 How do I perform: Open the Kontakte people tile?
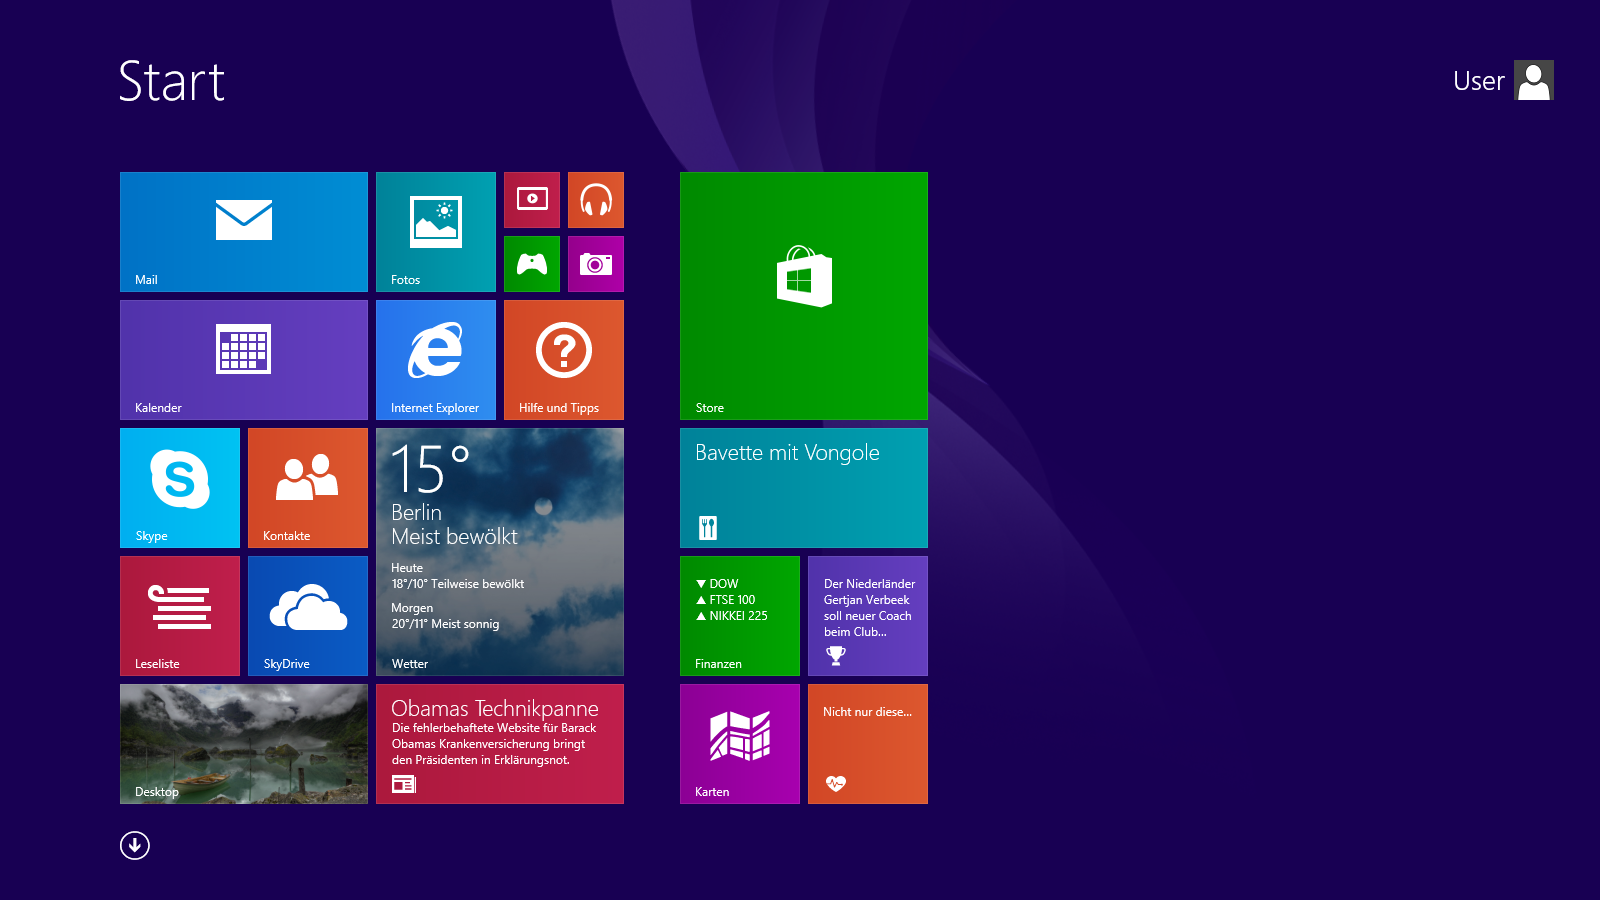[x=308, y=488]
